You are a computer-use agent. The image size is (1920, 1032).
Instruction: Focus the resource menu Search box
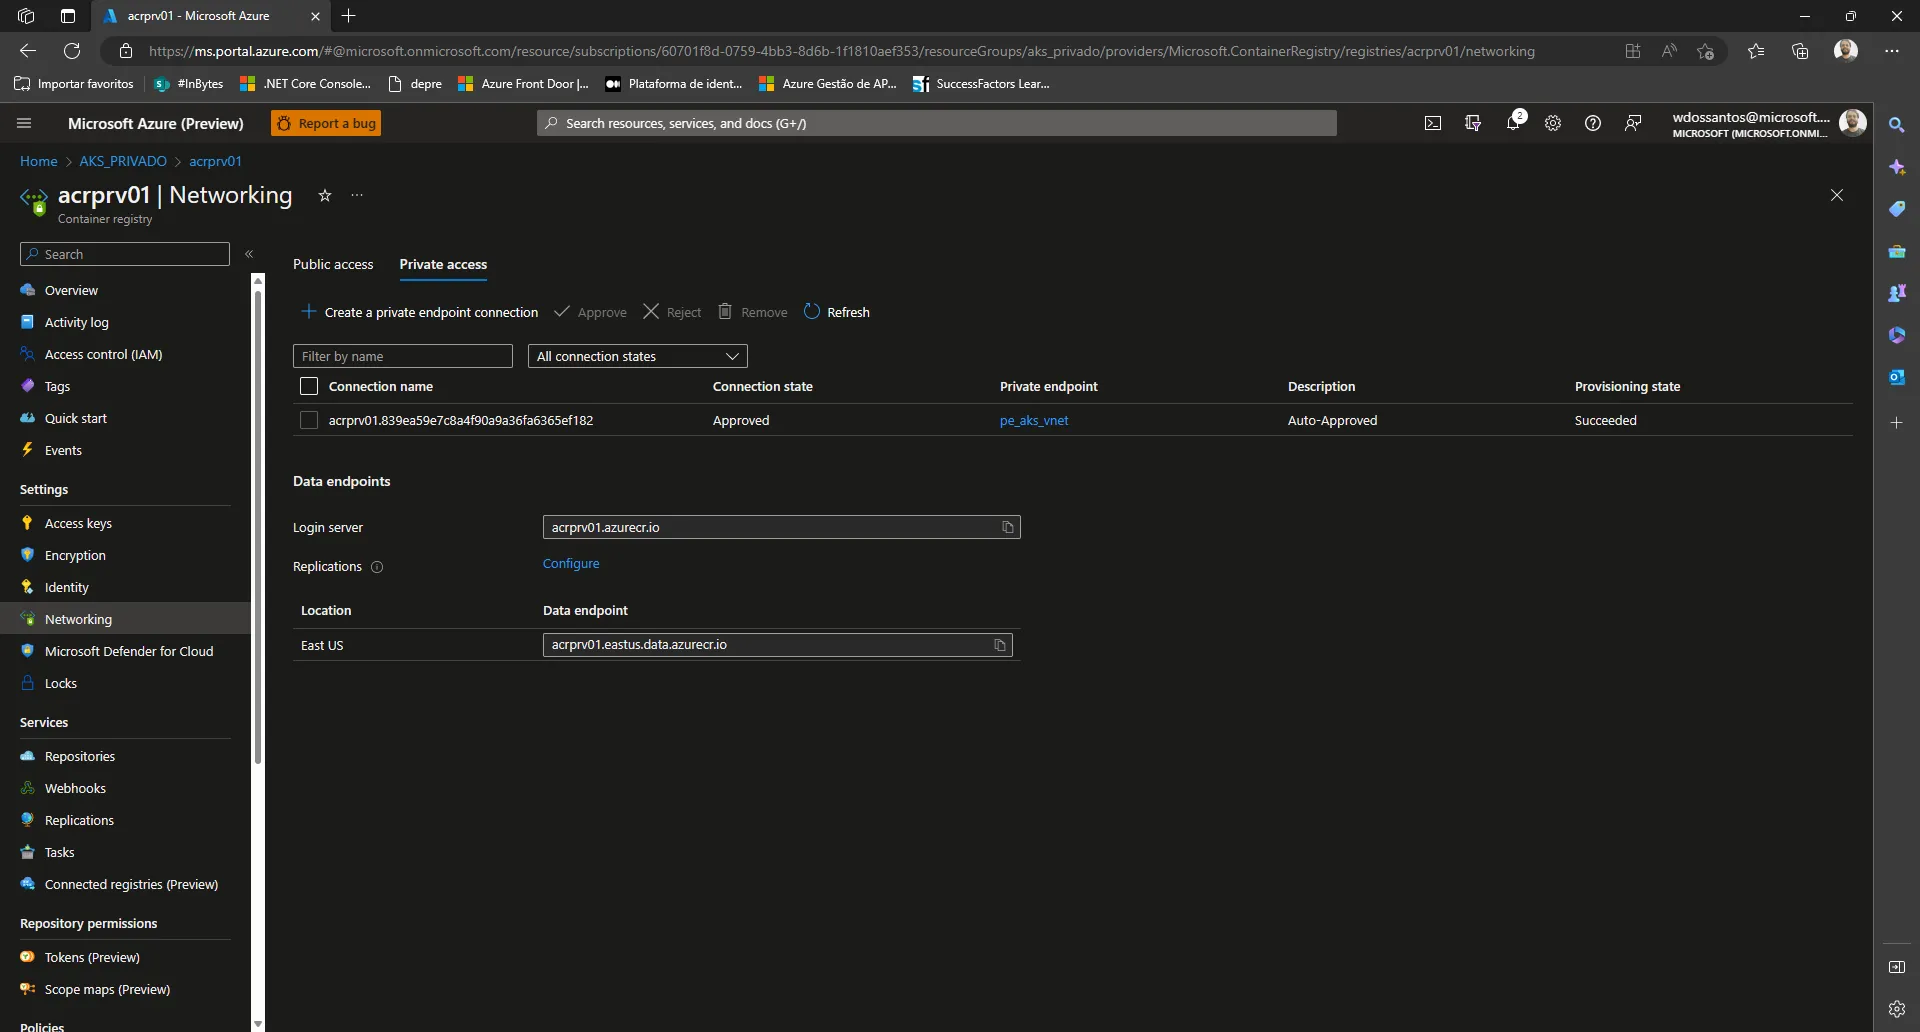point(125,254)
